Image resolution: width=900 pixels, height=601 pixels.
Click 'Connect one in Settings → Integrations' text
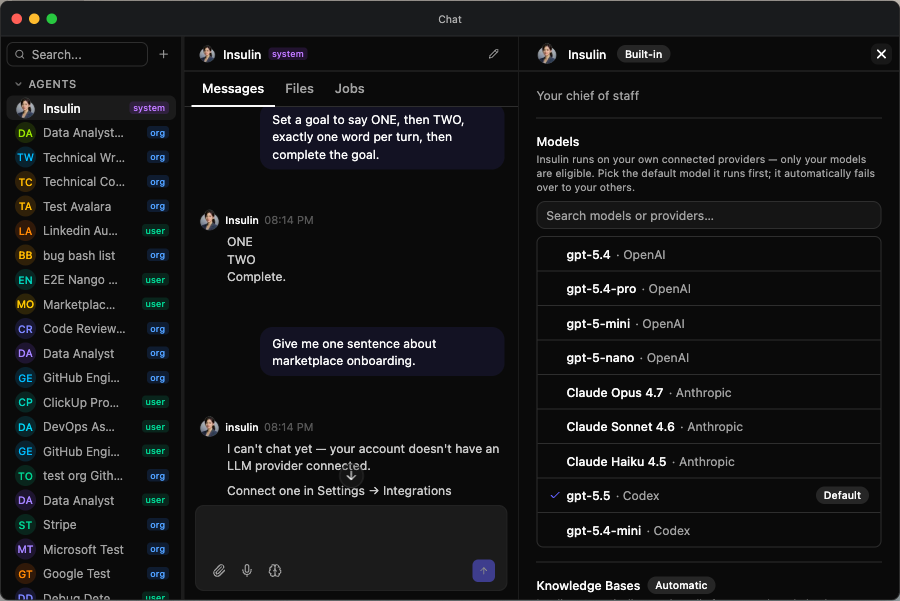(x=339, y=491)
